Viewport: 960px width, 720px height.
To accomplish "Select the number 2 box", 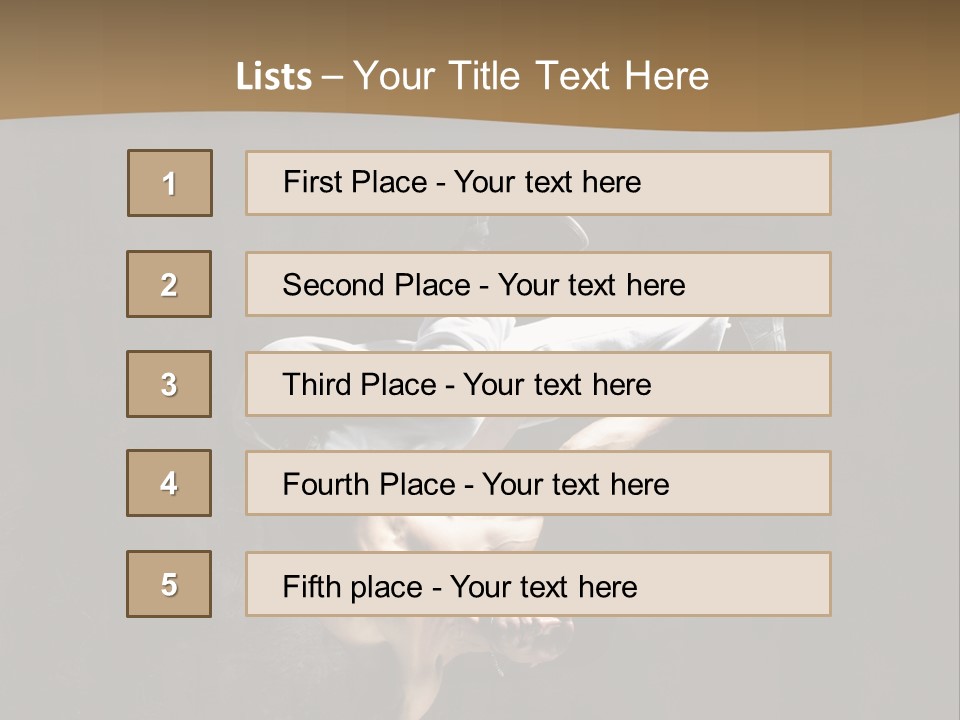I will (169, 284).
